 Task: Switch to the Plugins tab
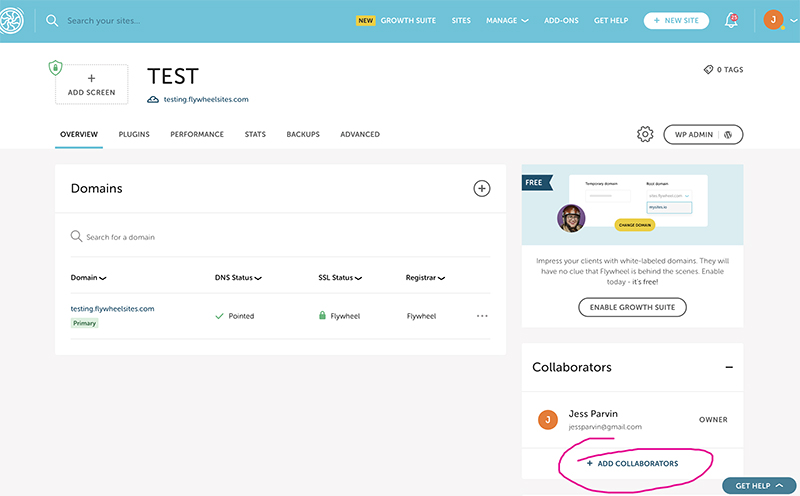tap(134, 134)
